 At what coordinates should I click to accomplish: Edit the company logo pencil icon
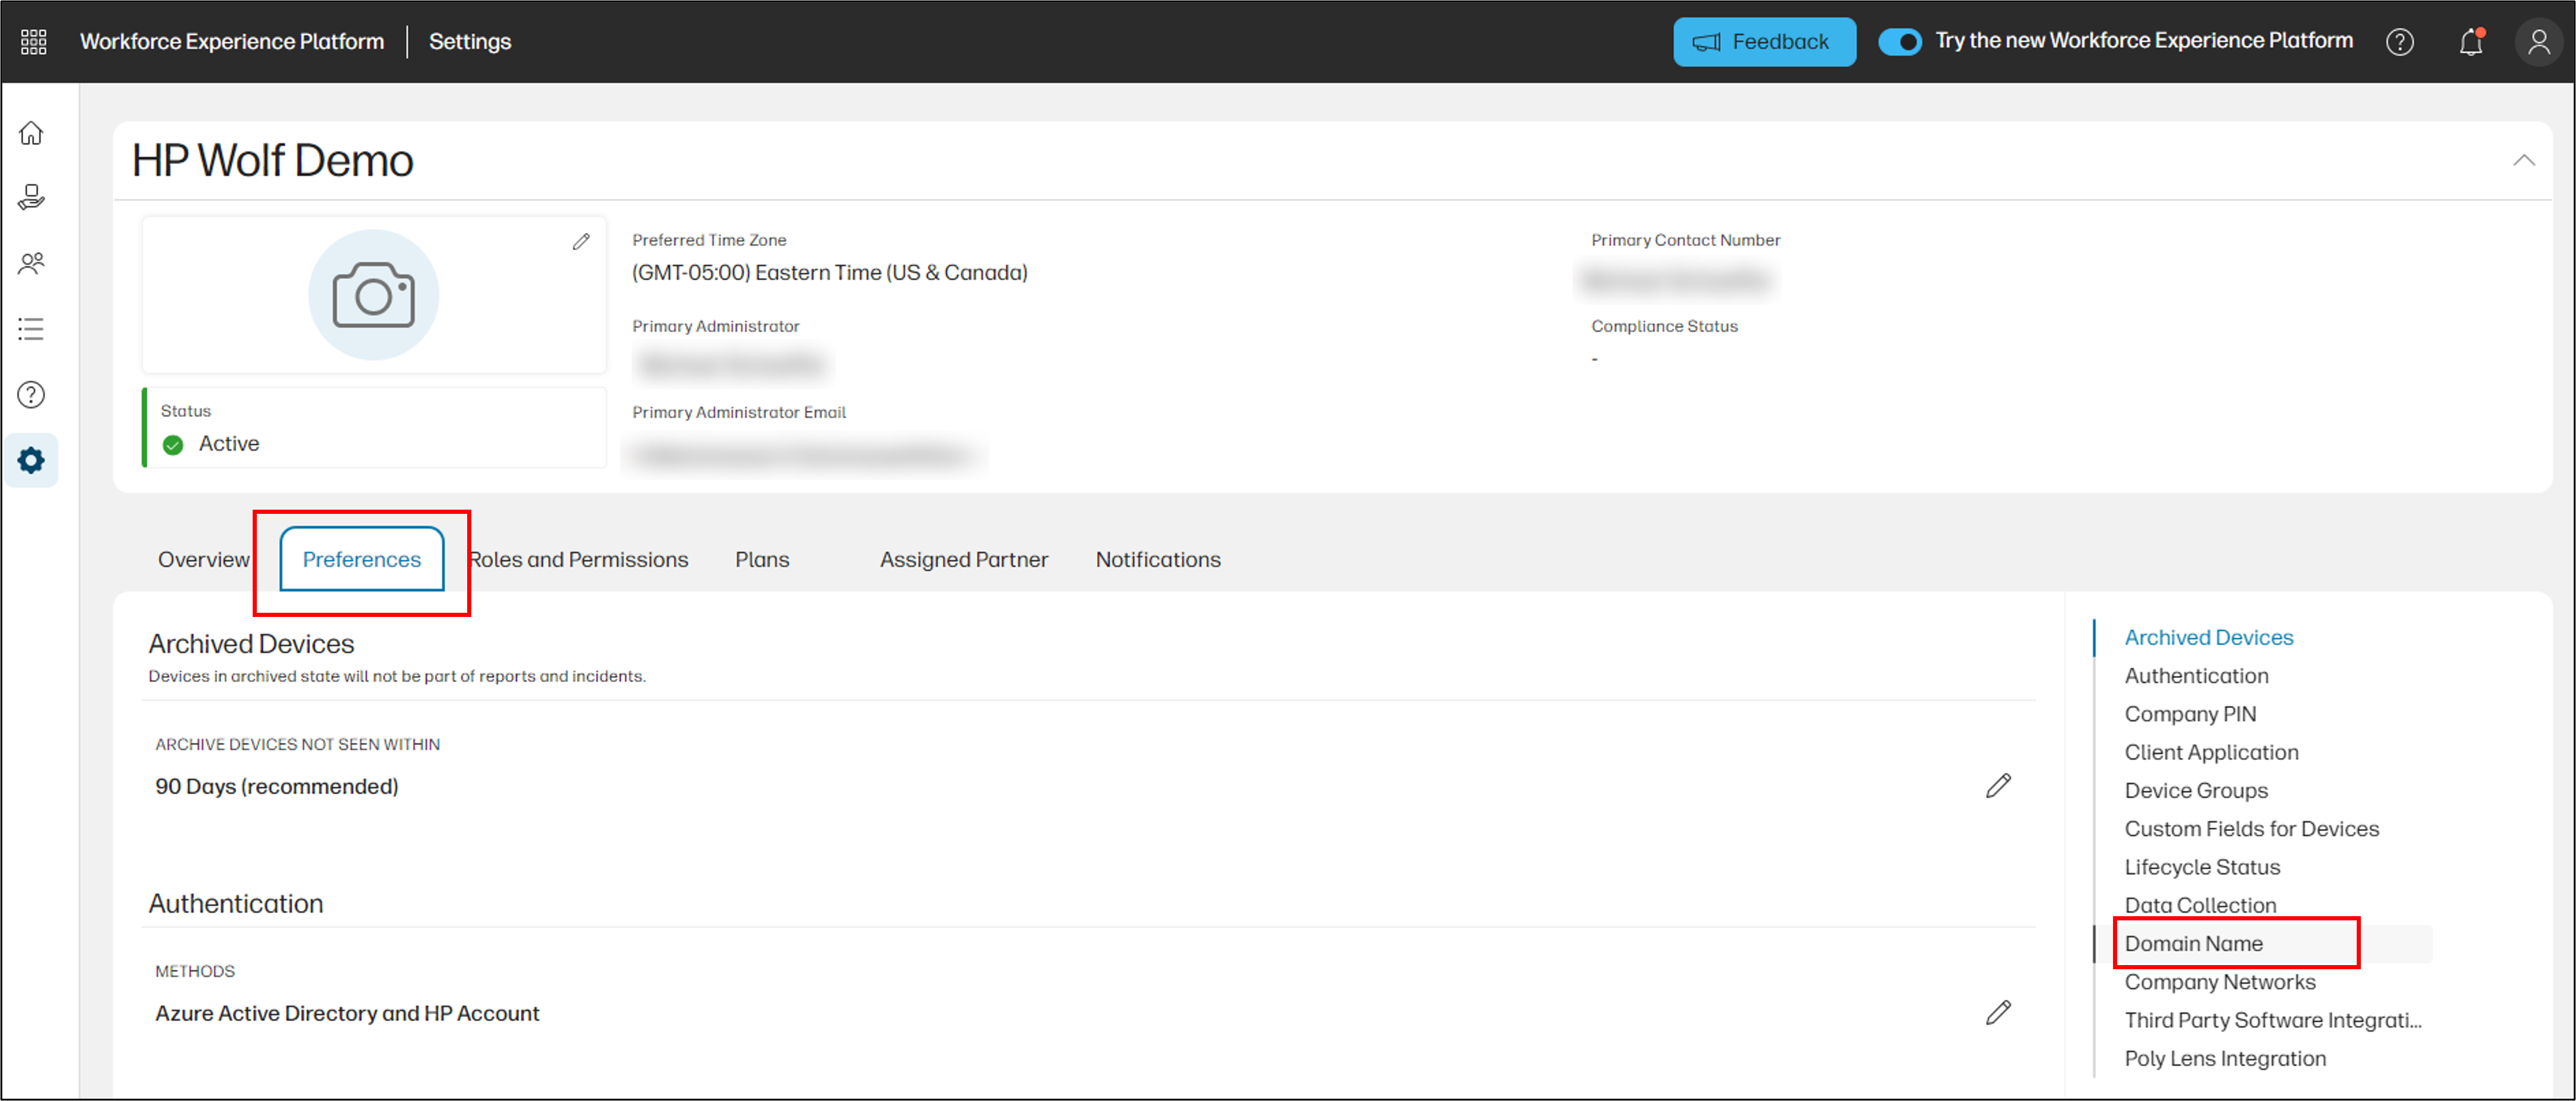click(581, 242)
